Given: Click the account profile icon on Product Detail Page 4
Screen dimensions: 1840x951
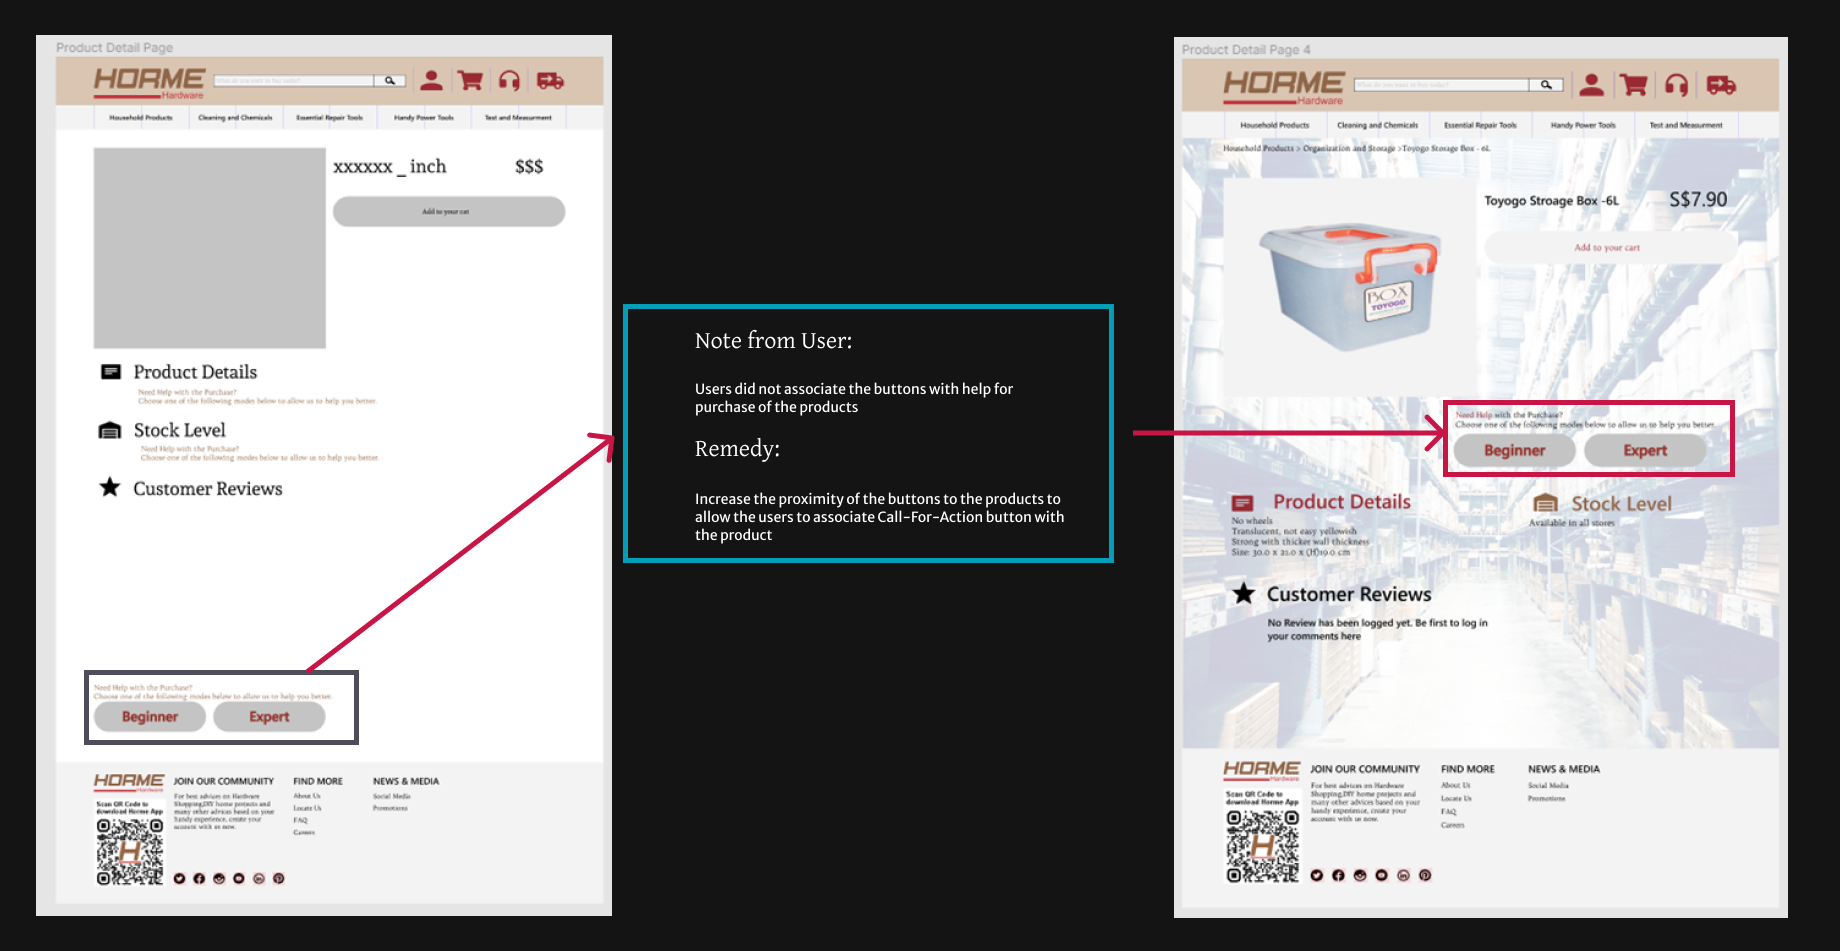Looking at the screenshot, I should tap(1592, 85).
